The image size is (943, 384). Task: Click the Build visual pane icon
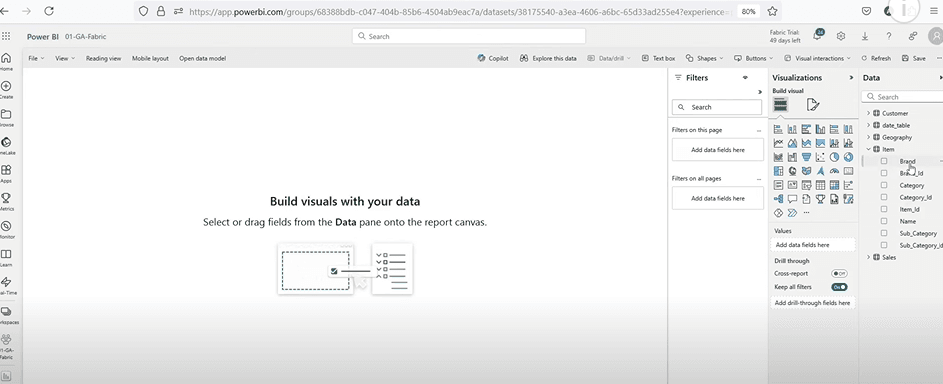pyautogui.click(x=781, y=105)
